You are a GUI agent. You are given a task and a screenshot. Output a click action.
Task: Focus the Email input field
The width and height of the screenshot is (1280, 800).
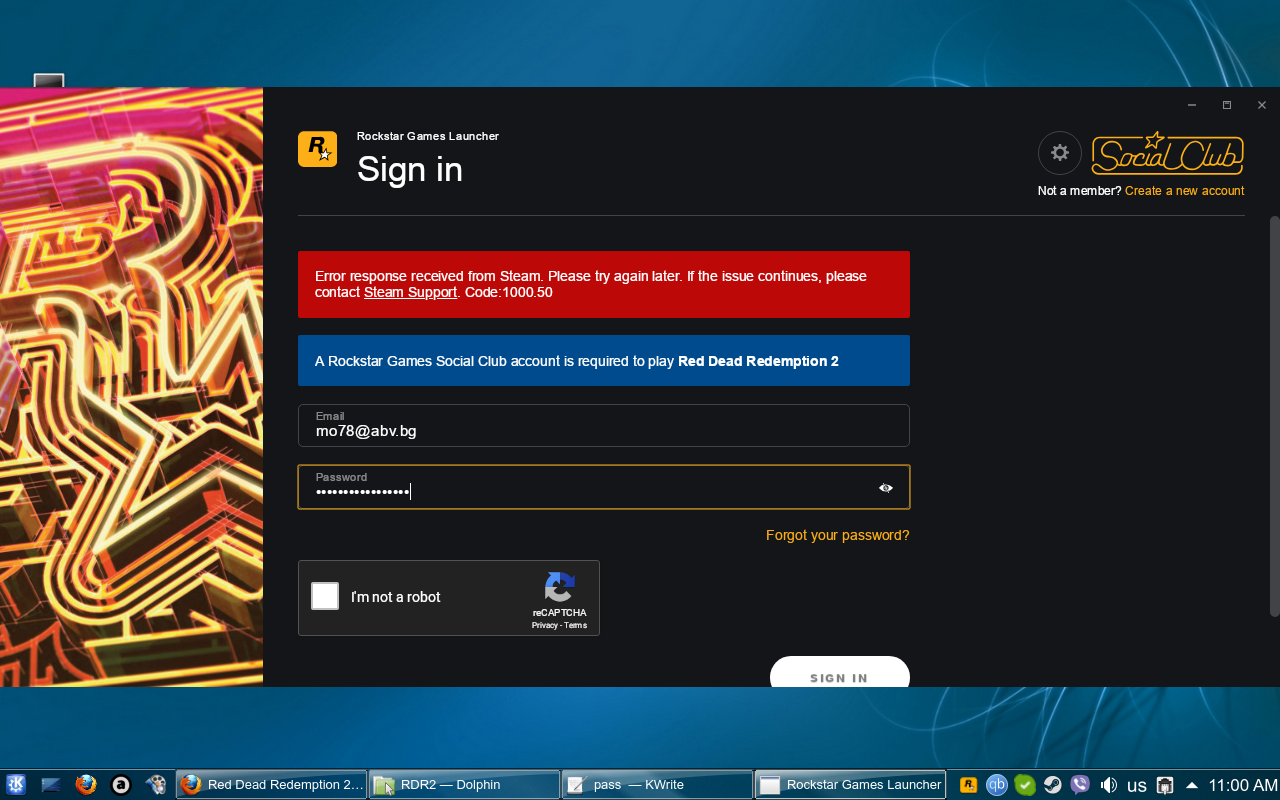click(x=604, y=425)
